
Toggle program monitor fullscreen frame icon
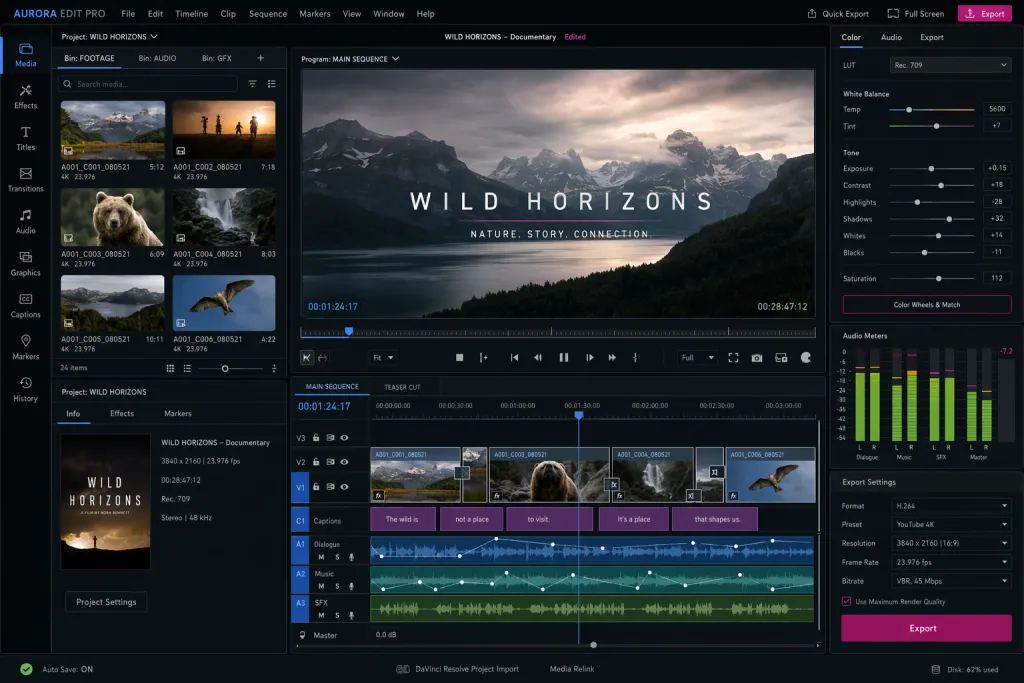pos(733,358)
